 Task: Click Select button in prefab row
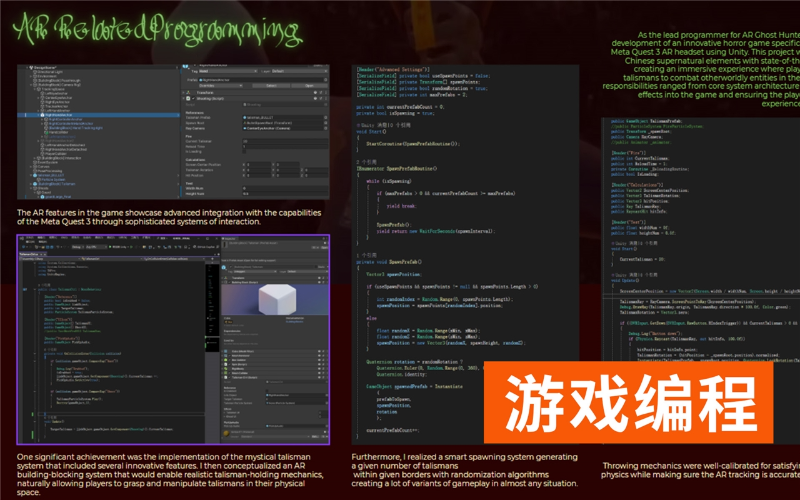[x=271, y=85]
